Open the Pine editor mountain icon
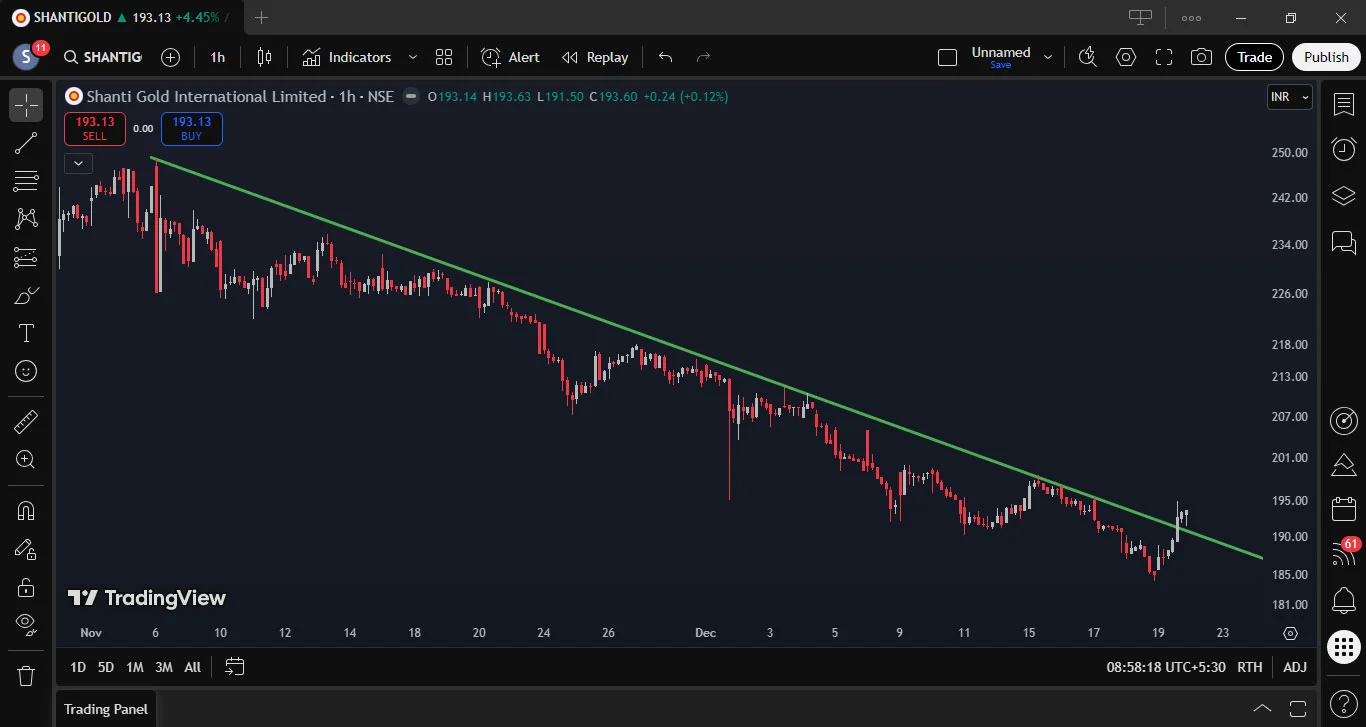1366x727 pixels. click(x=1344, y=464)
